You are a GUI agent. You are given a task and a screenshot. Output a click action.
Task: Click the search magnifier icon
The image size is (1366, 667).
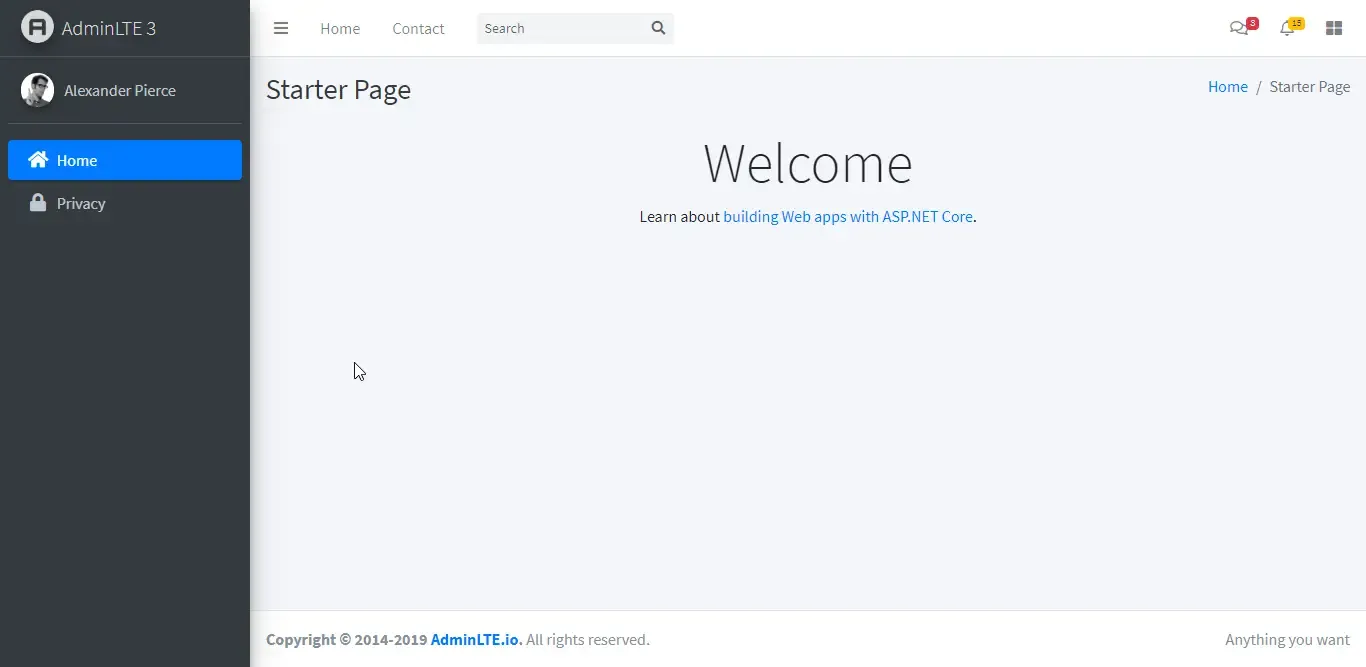click(x=657, y=28)
